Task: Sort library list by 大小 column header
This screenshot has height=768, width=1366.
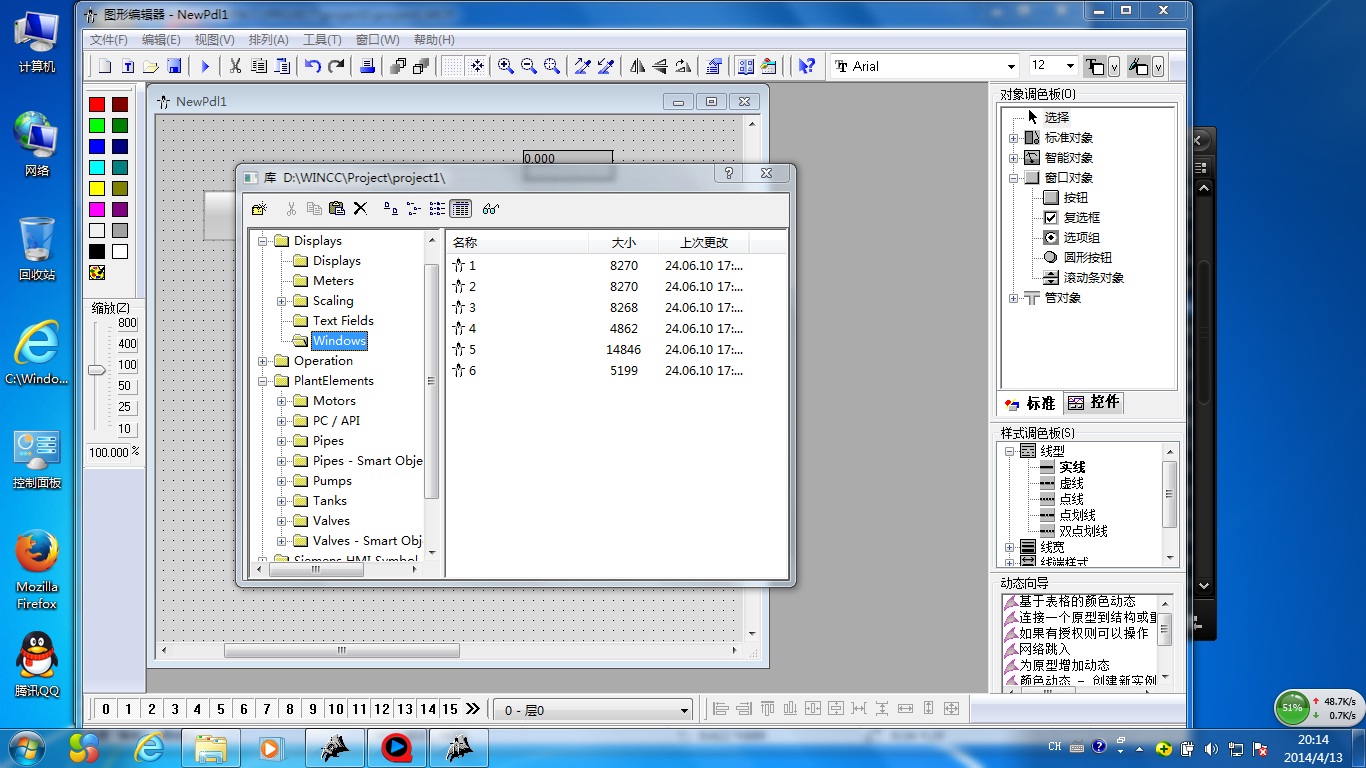Action: pyautogui.click(x=622, y=242)
